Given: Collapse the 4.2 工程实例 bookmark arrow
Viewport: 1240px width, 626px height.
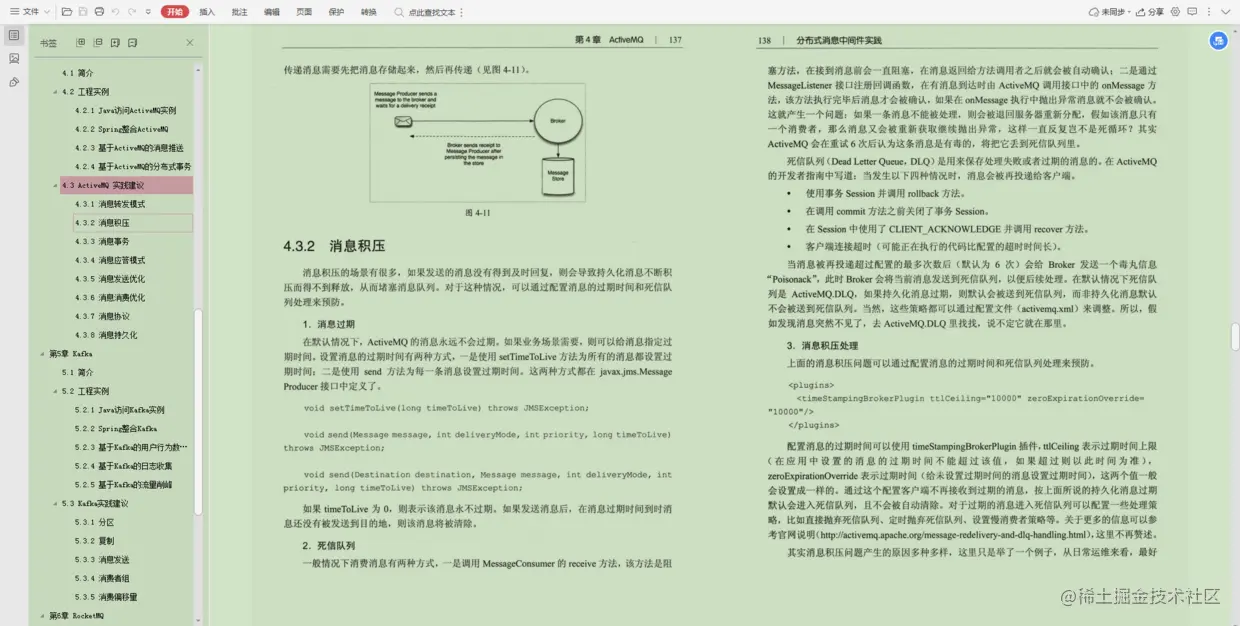Looking at the screenshot, I should coord(54,92).
